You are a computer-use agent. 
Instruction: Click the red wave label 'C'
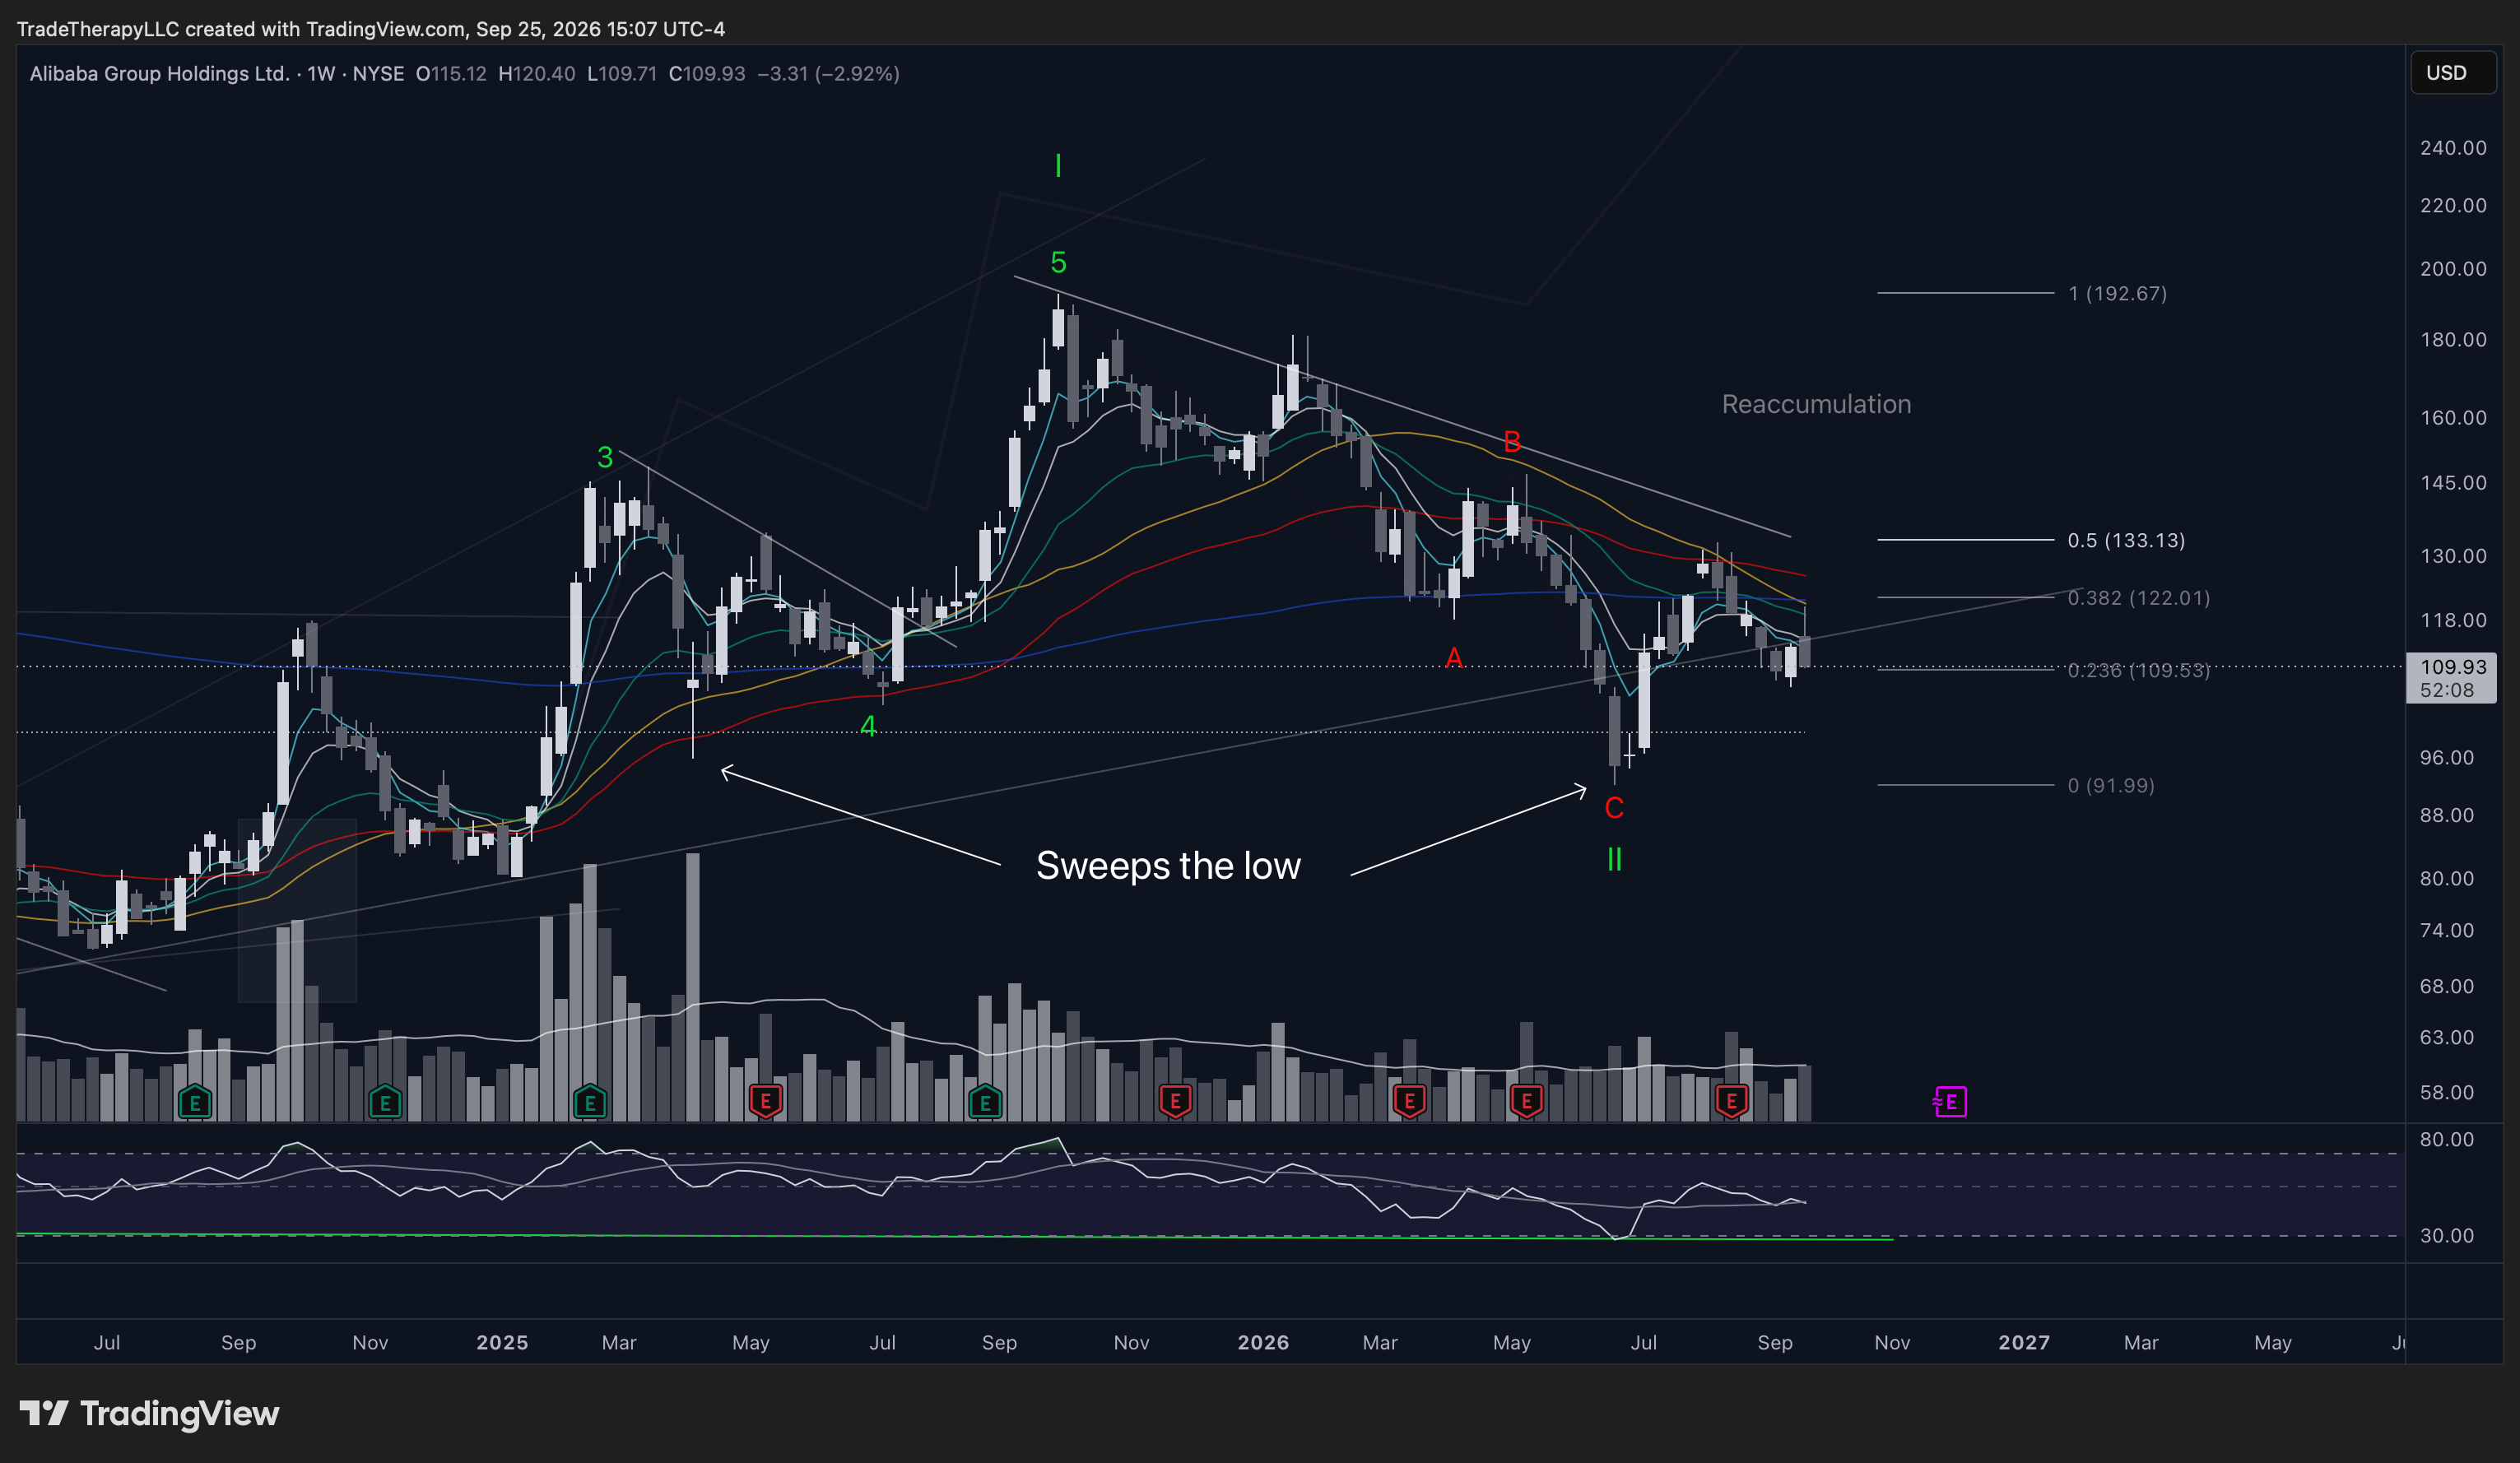coord(1613,807)
